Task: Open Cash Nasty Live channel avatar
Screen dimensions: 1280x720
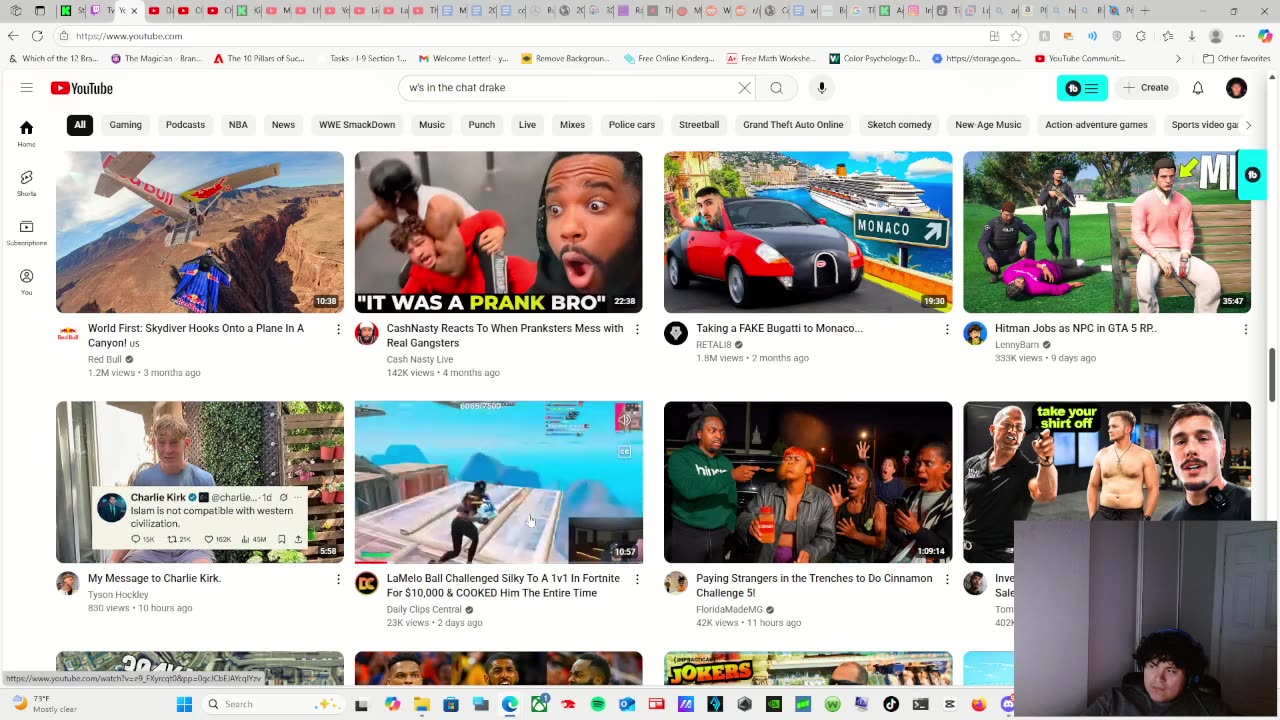Action: tap(367, 334)
